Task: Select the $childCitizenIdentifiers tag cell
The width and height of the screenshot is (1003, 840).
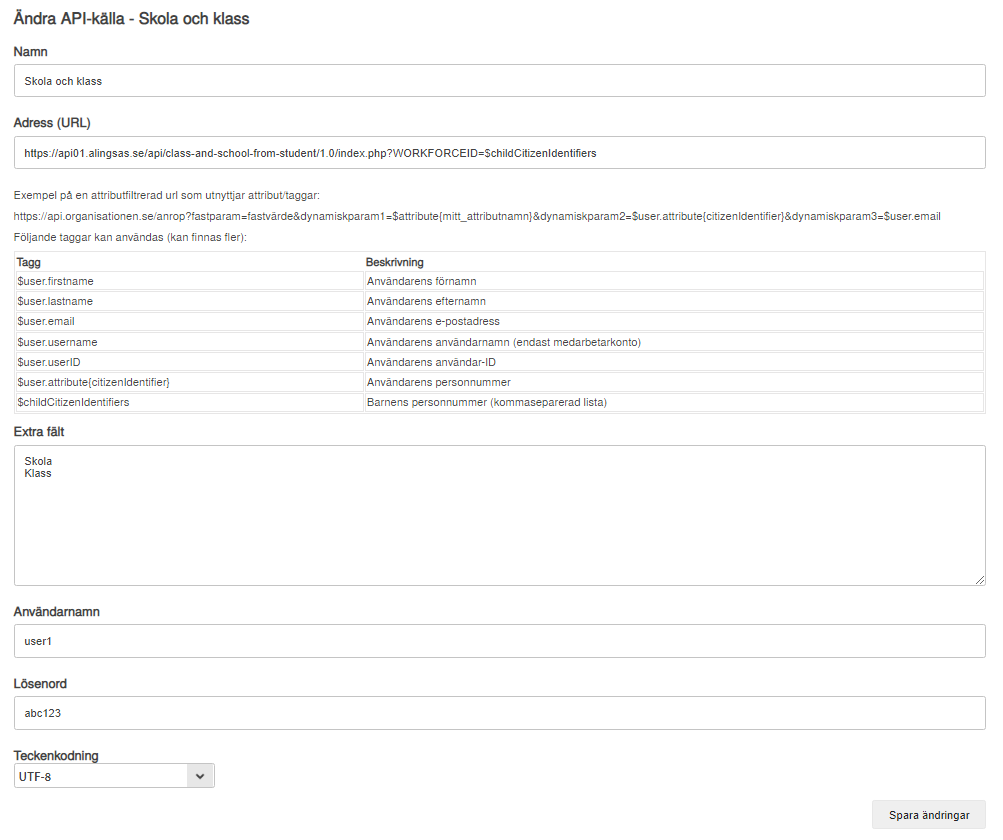Action: pyautogui.click(x=190, y=402)
